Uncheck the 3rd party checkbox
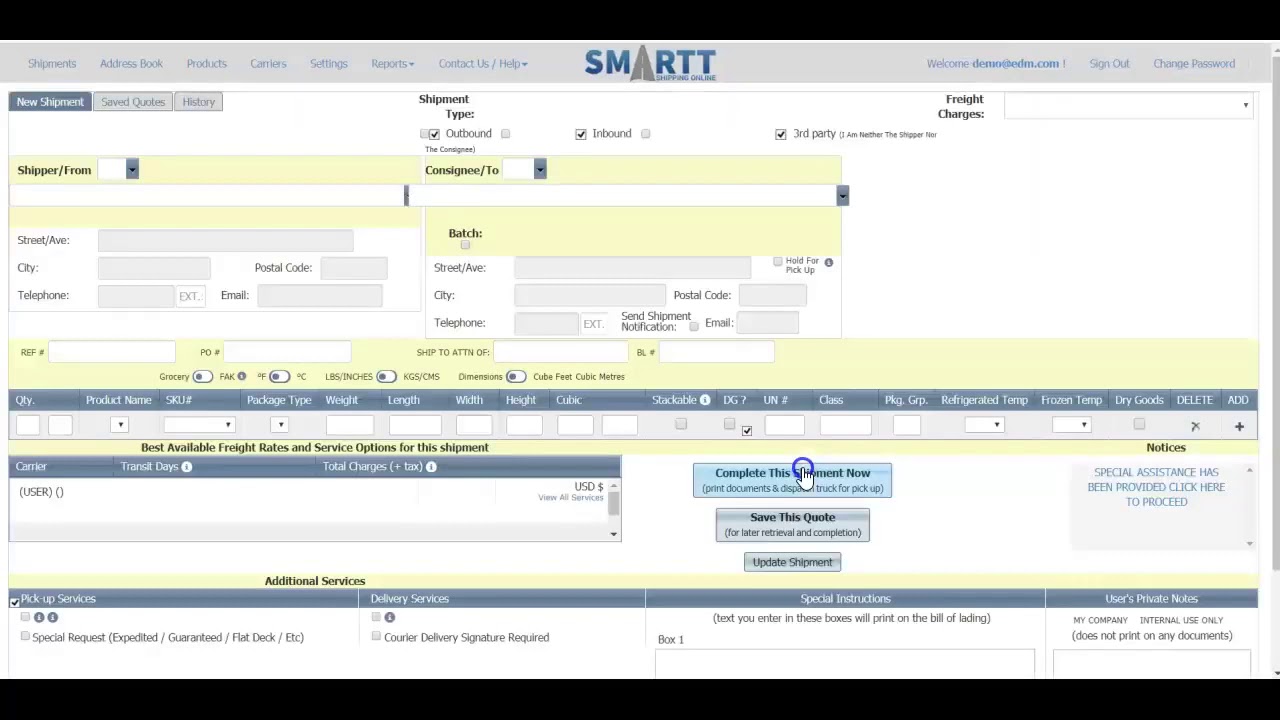Viewport: 1280px width, 720px height. point(781,134)
